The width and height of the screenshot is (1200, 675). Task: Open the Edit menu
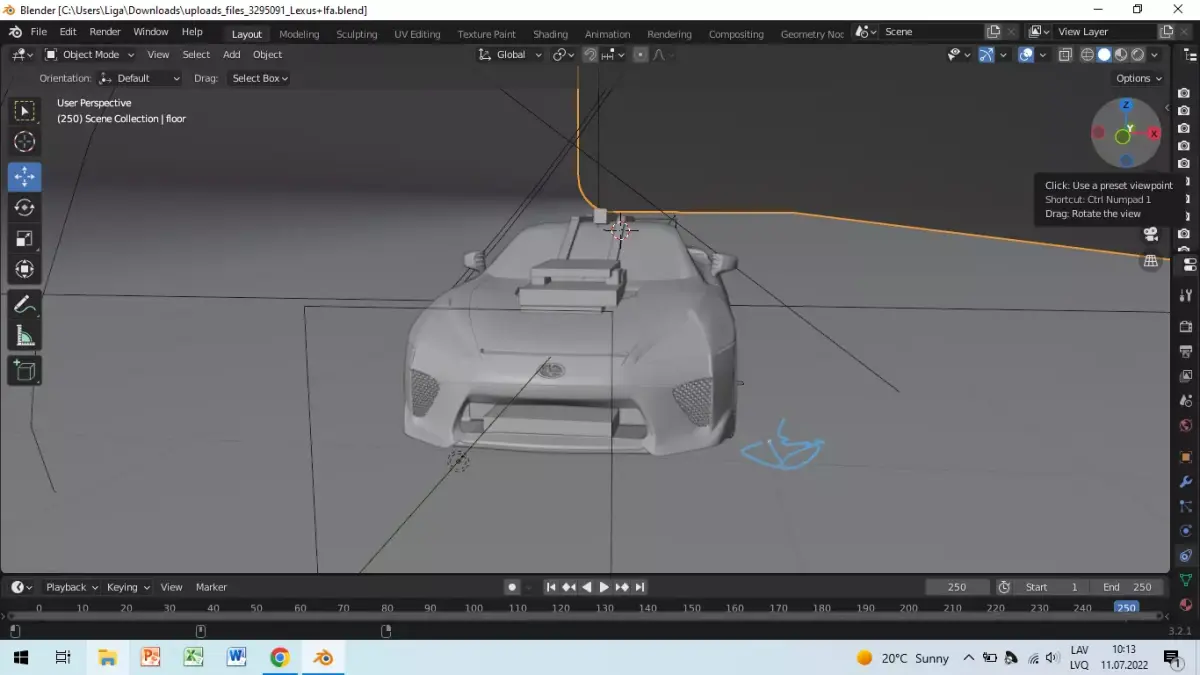(x=68, y=32)
